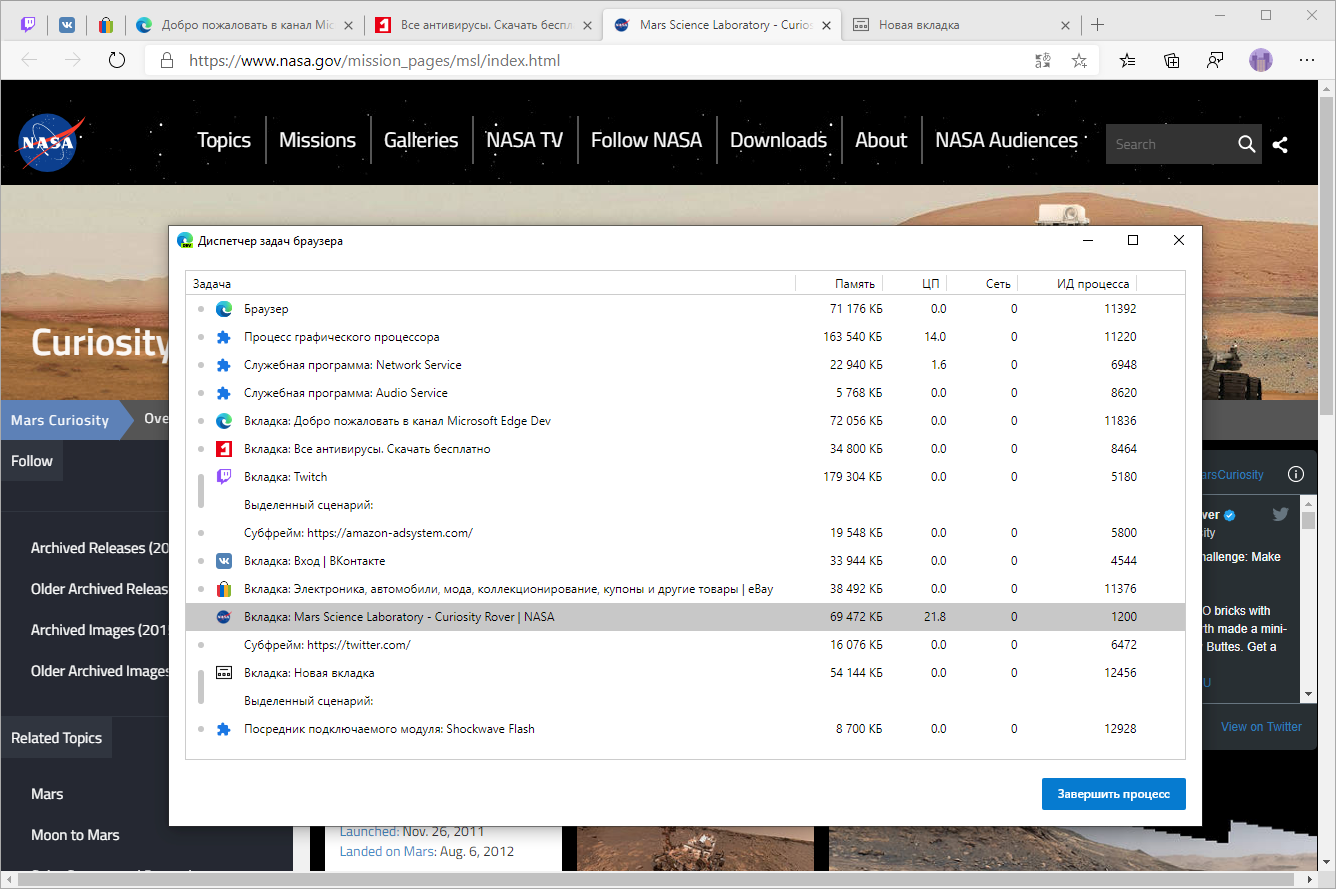Click the Twitter info icon

1296,474
